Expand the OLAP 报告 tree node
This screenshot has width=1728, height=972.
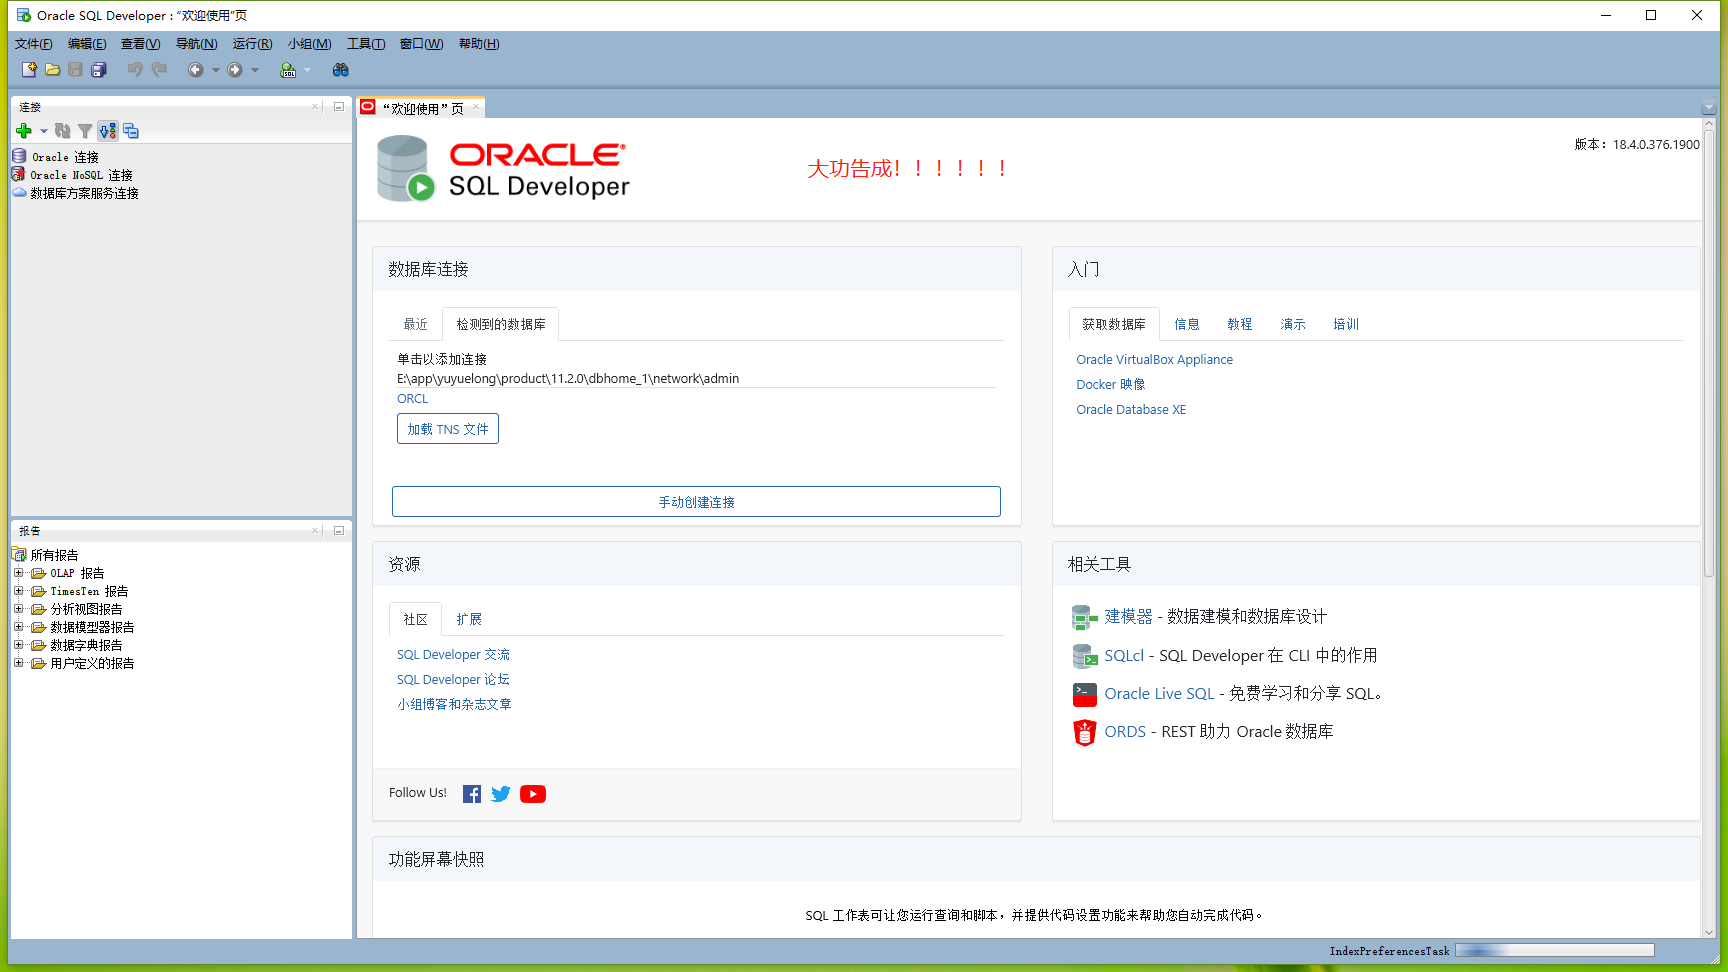coord(20,572)
